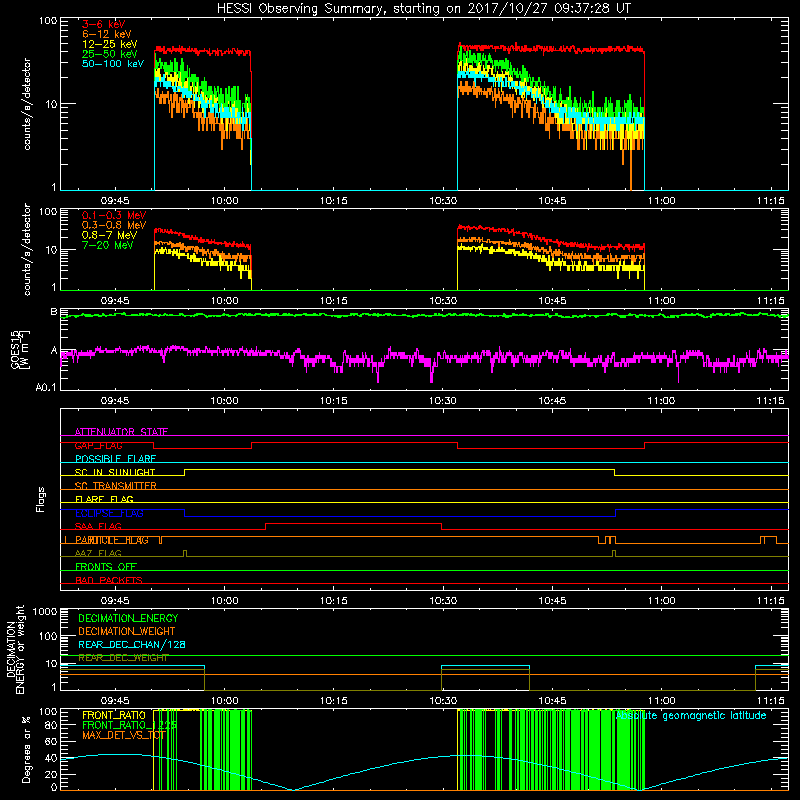
Task: Click the "Absolute geomagnetic latitude" label
Action: point(691,715)
